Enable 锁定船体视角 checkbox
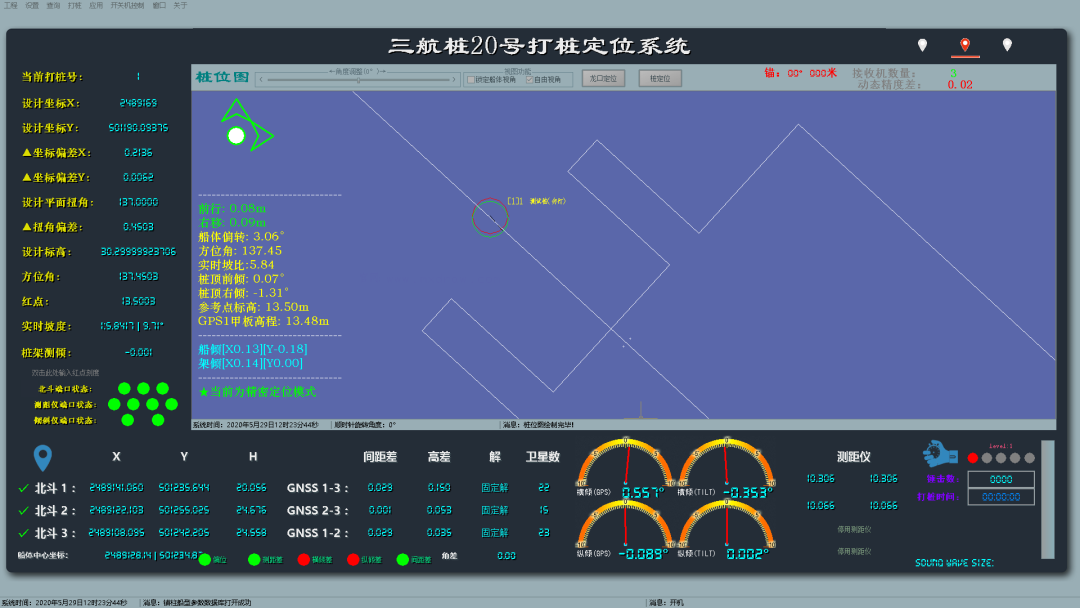1080x608 pixels. (471, 80)
